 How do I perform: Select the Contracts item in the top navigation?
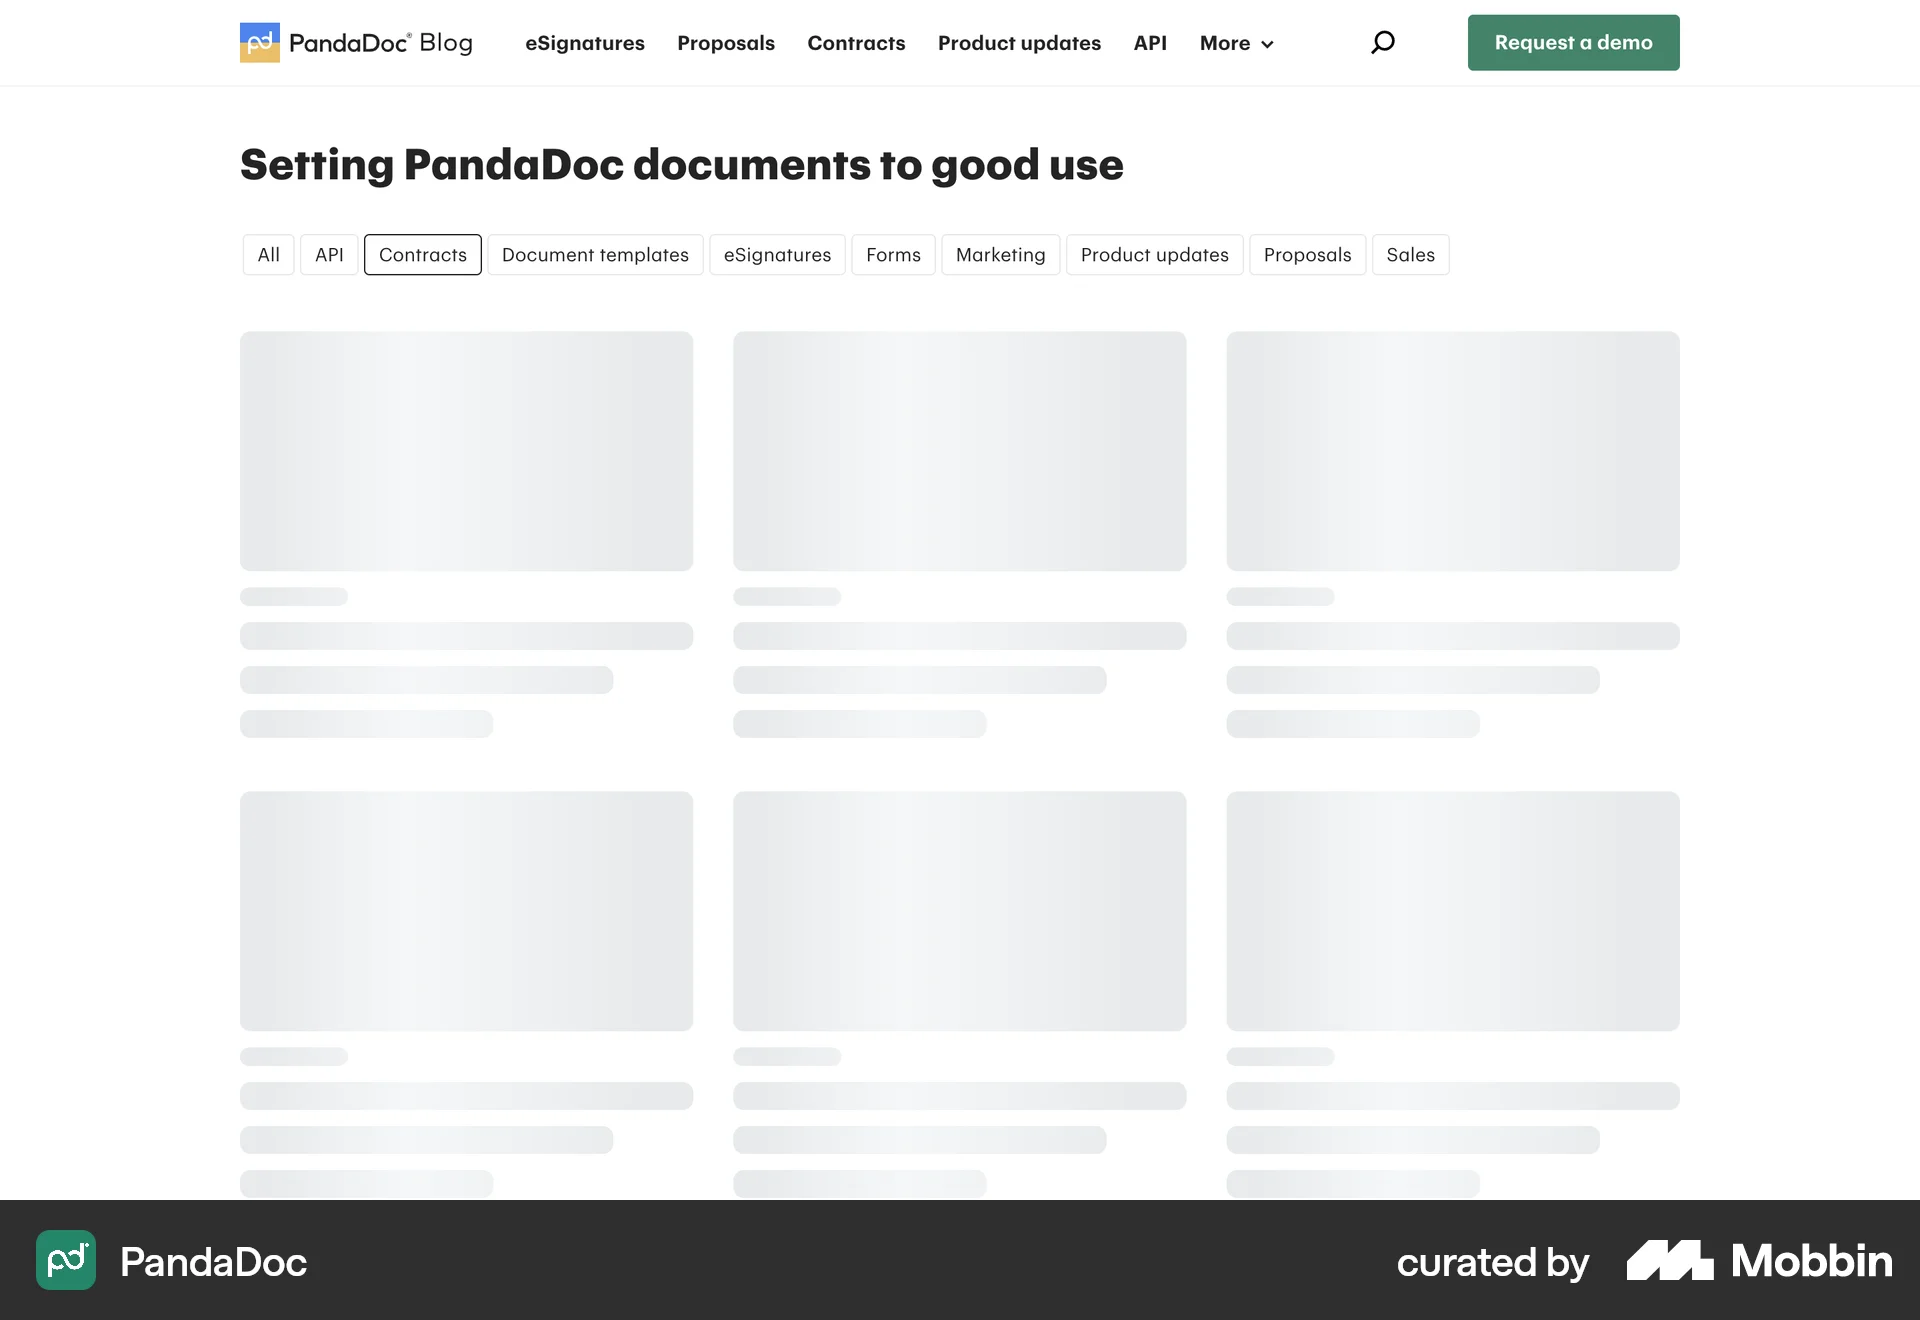856,43
